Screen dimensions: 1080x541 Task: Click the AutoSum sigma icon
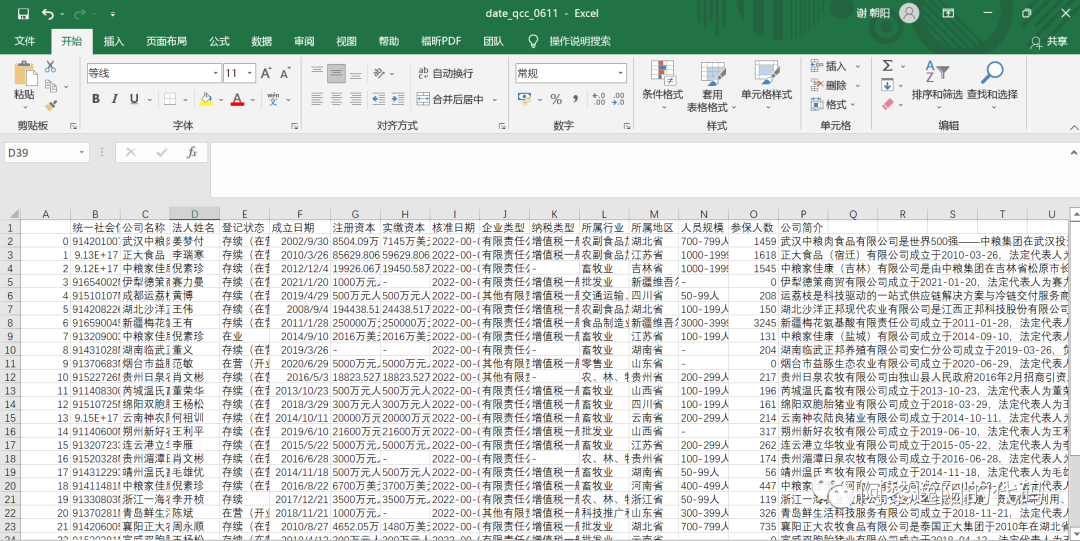click(887, 66)
